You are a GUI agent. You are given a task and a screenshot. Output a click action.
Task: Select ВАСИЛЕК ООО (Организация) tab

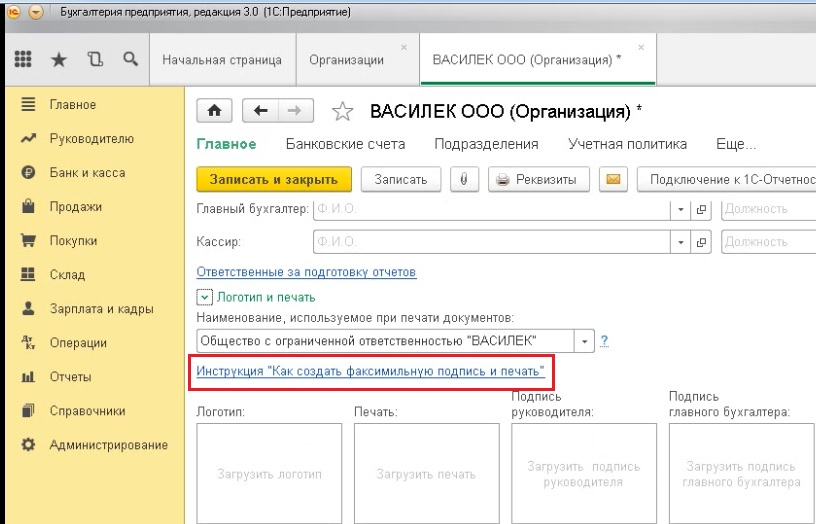(x=527, y=60)
